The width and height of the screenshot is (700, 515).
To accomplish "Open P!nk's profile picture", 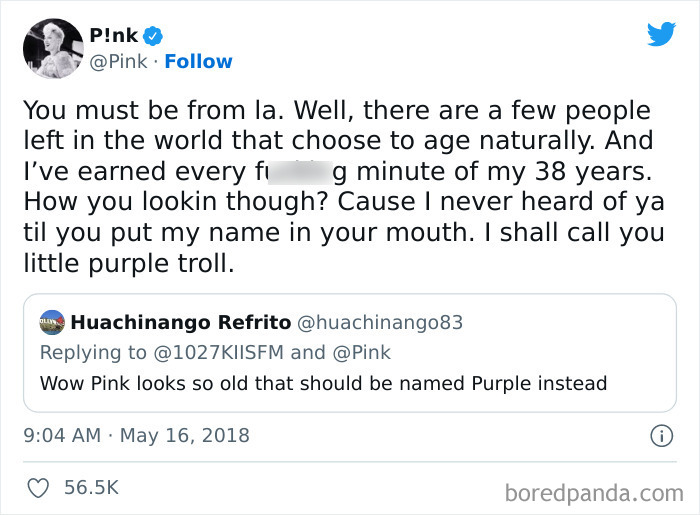I will [x=52, y=49].
